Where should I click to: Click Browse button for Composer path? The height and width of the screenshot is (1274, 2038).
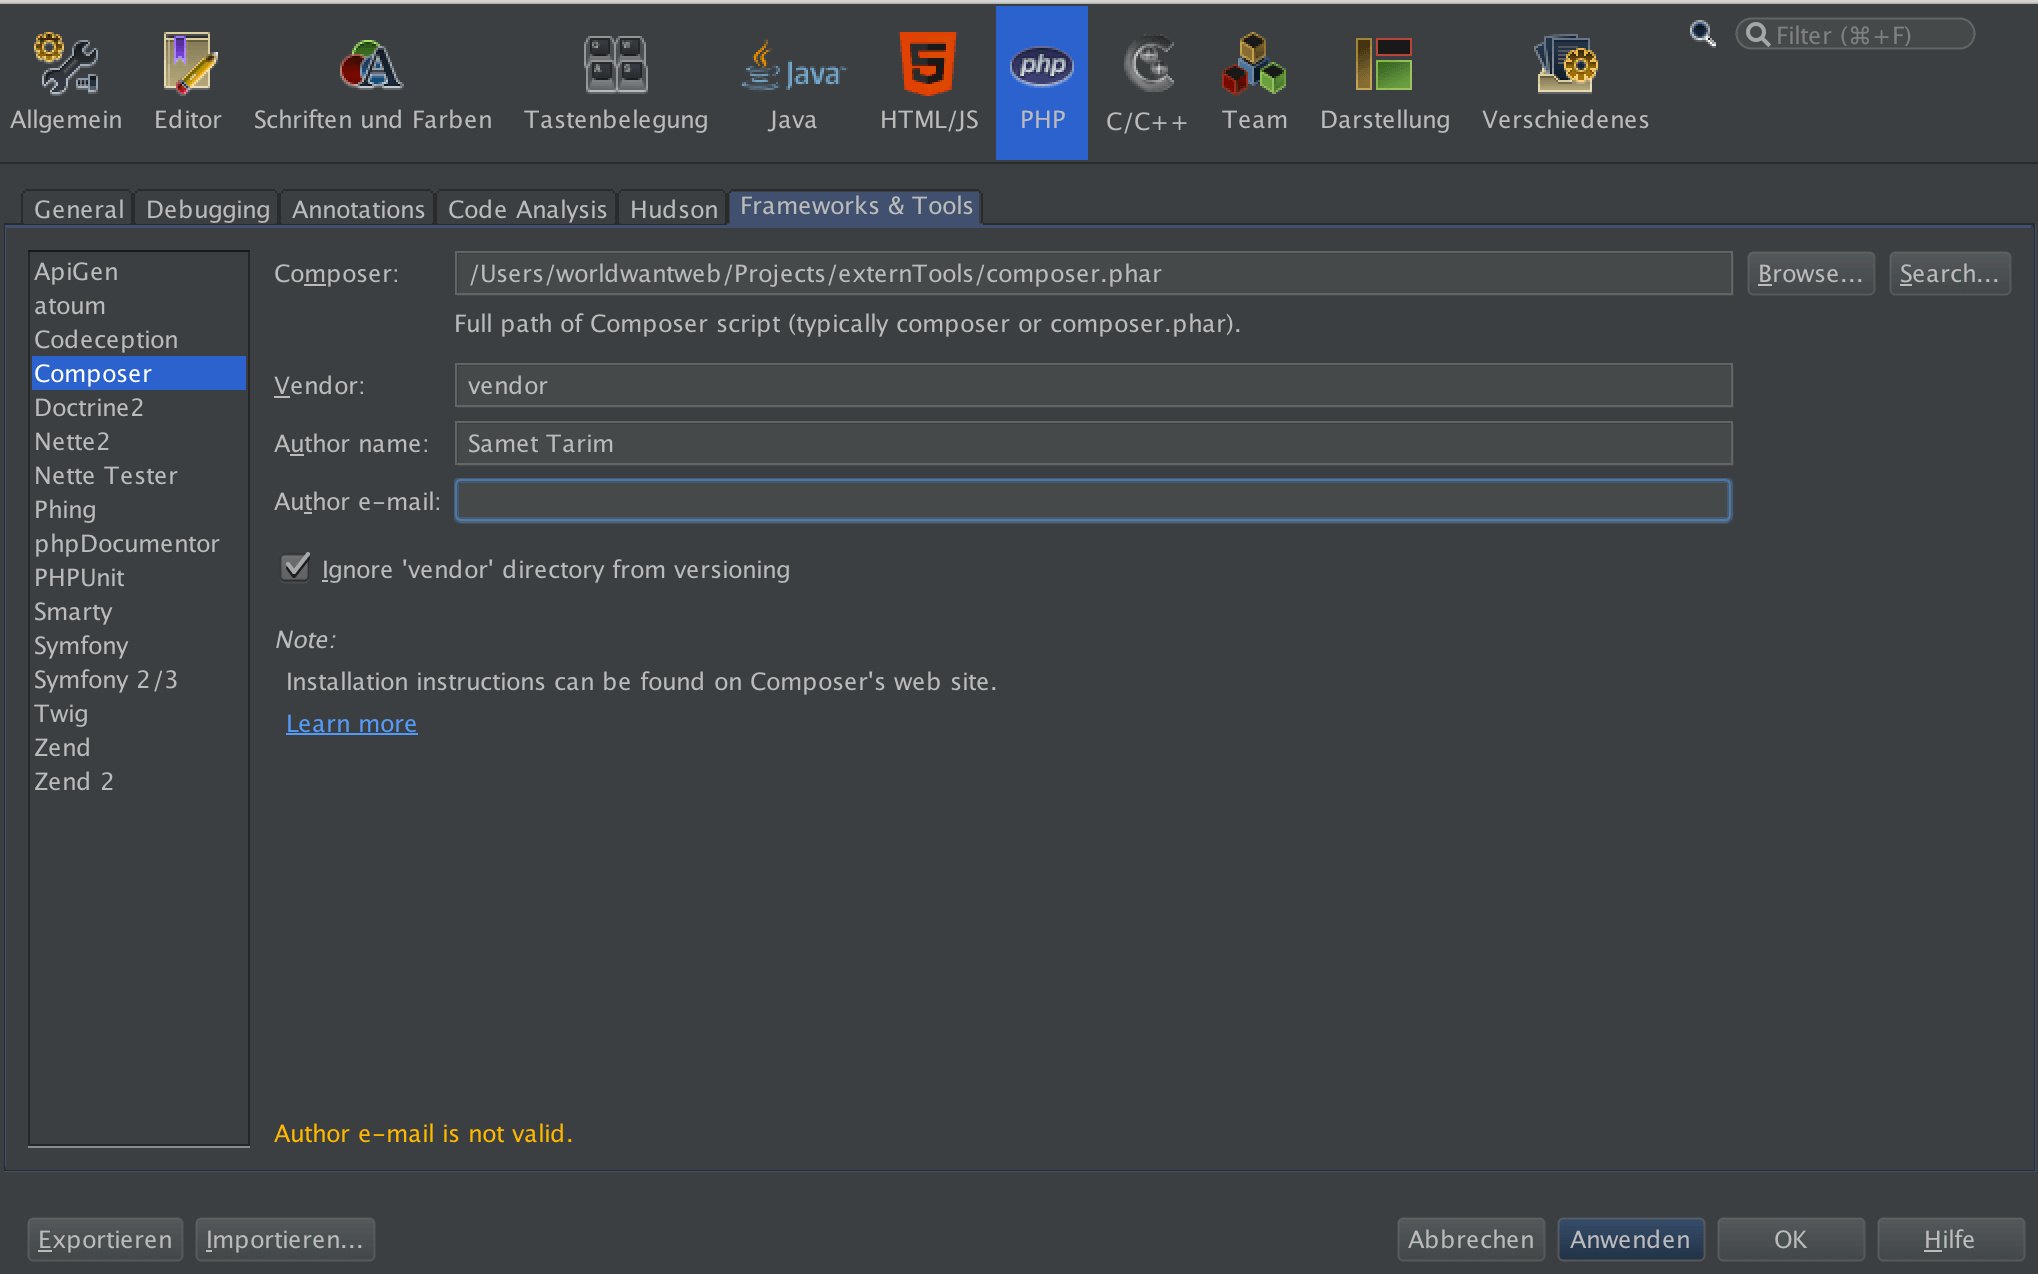(1809, 273)
